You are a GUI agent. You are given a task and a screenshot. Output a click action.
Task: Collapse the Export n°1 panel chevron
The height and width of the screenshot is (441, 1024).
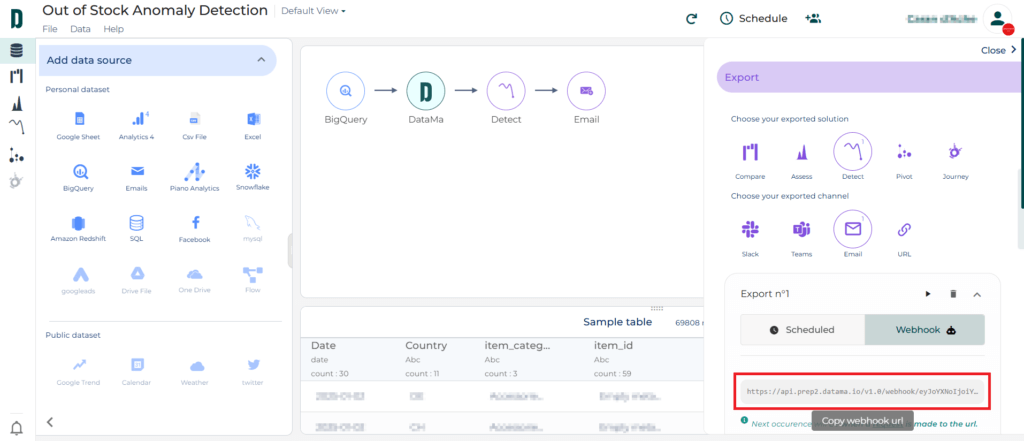tap(977, 295)
